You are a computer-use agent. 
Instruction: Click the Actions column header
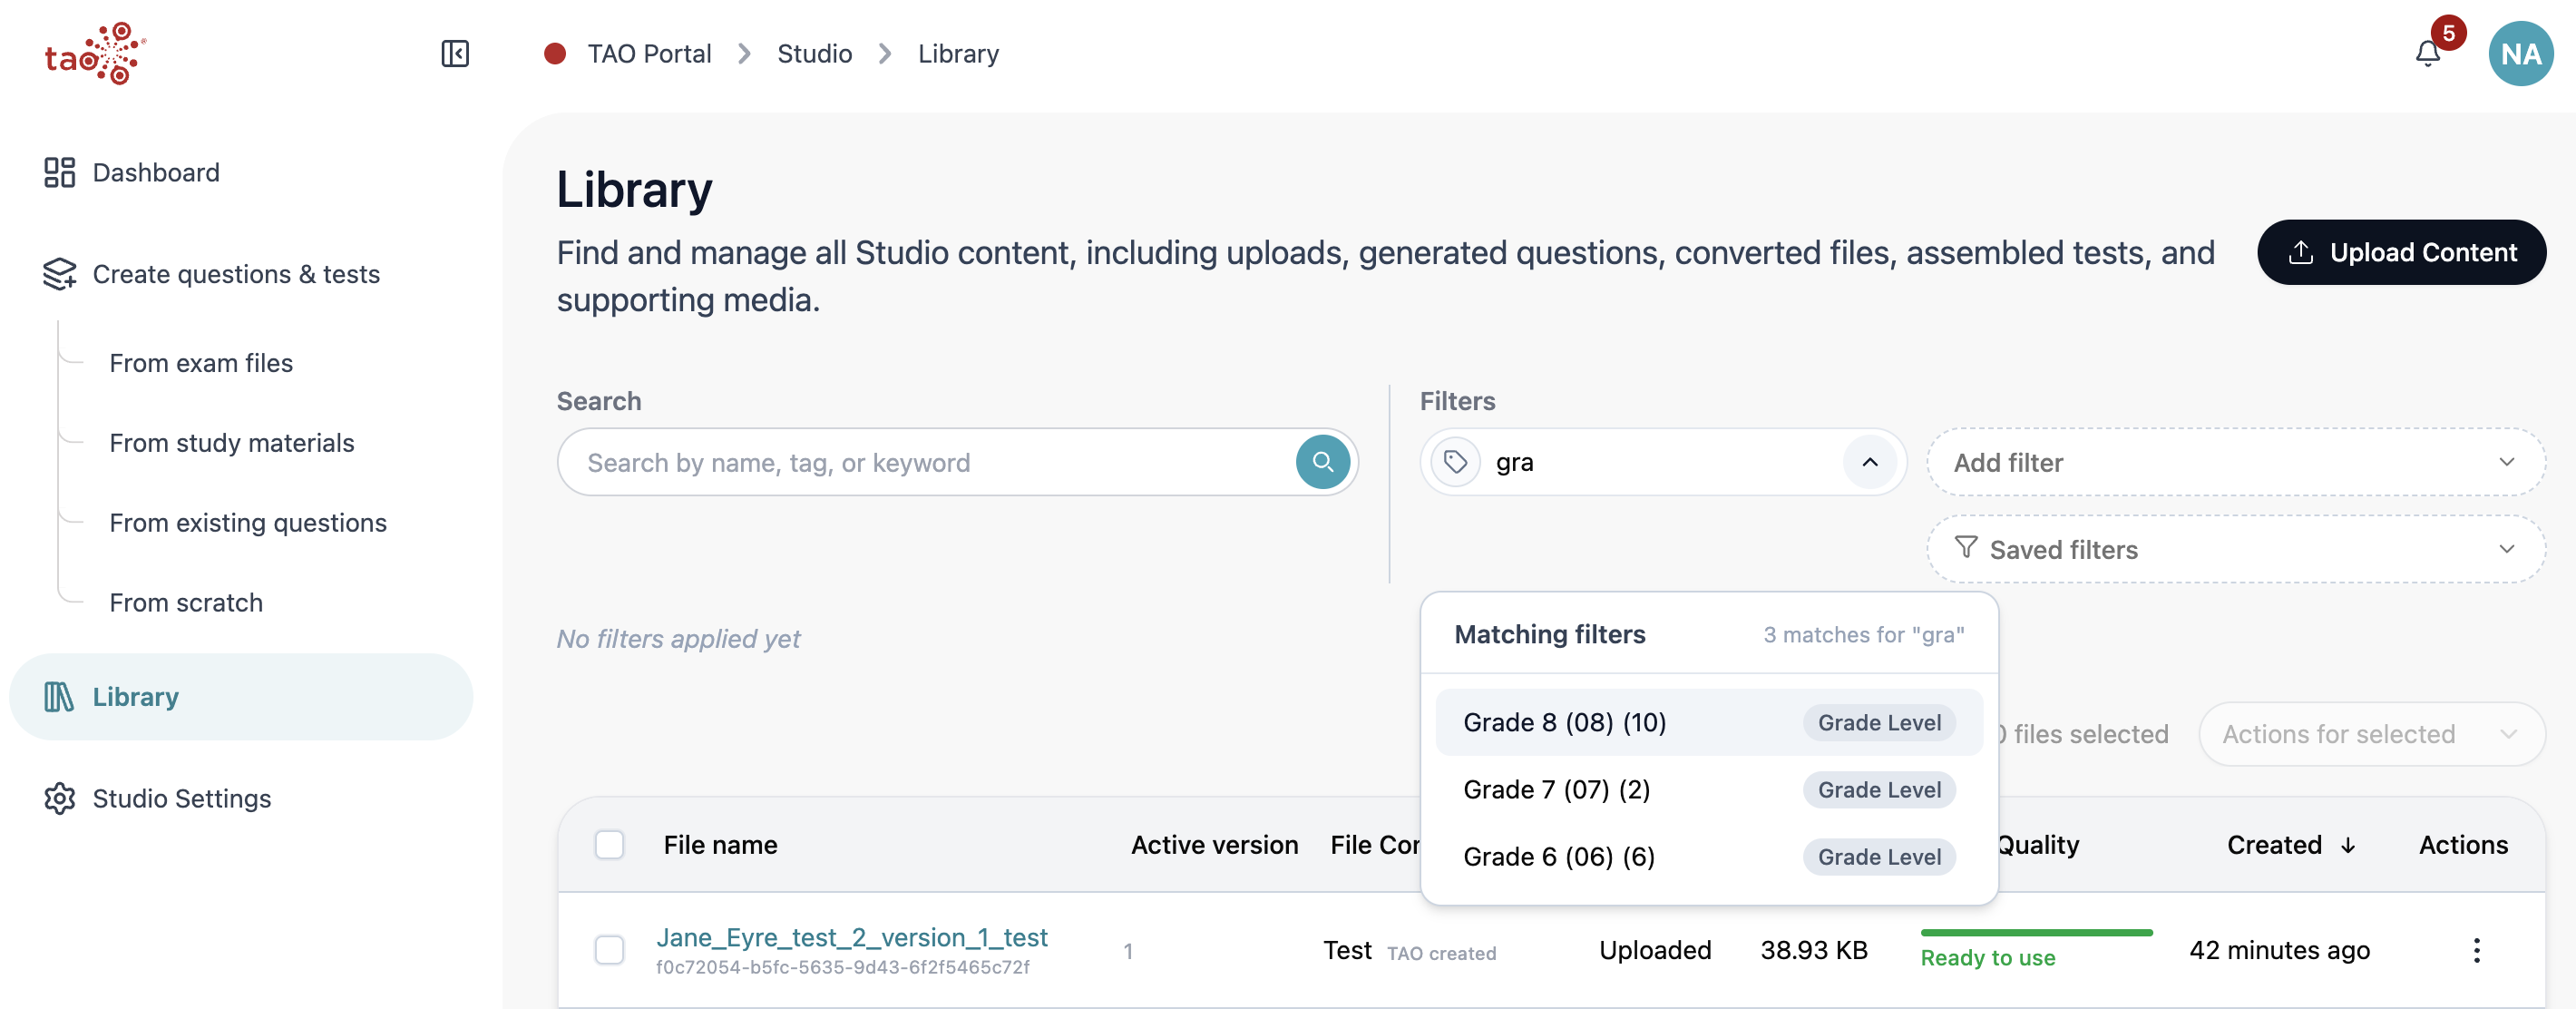(x=2463, y=845)
